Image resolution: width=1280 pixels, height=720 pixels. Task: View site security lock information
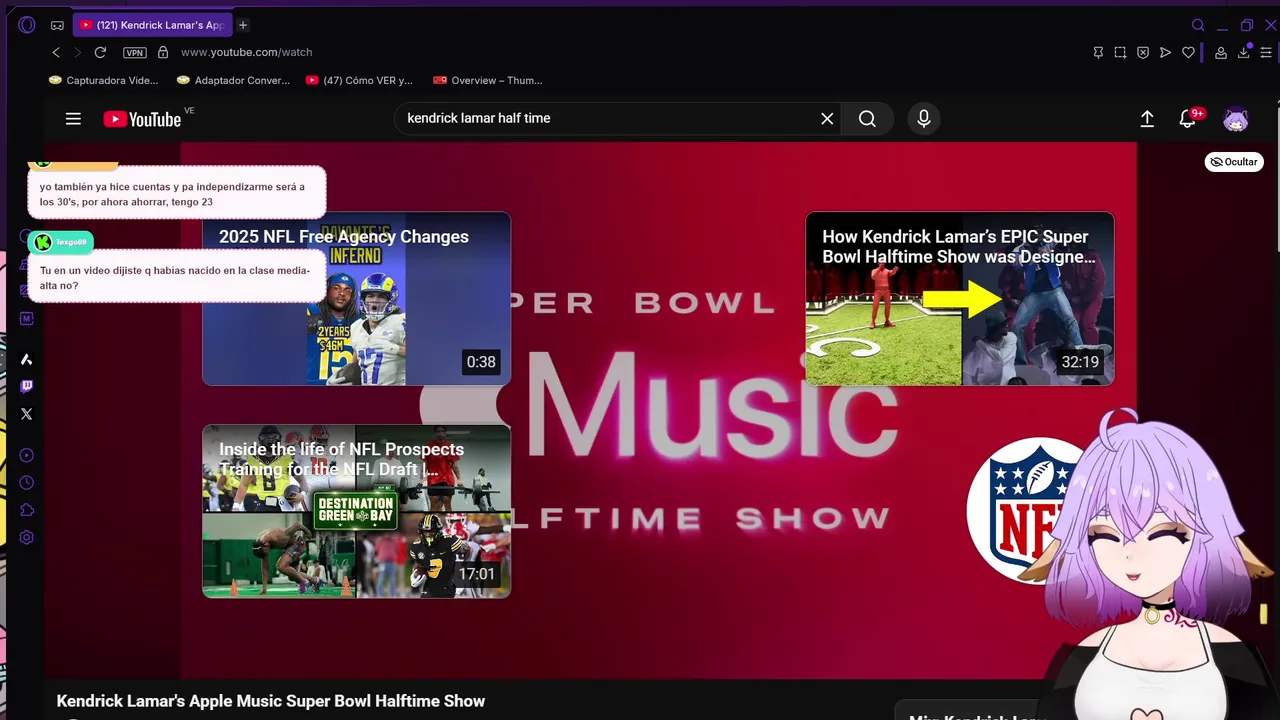point(163,52)
